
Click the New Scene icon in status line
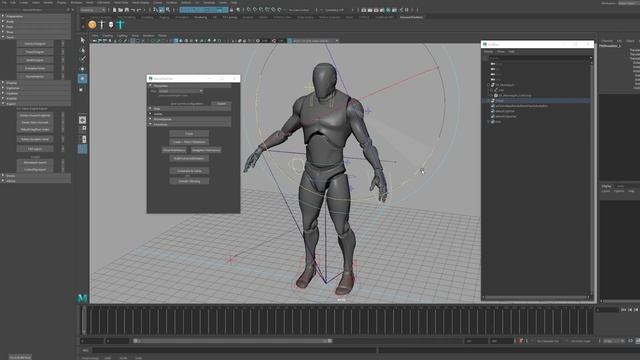(x=115, y=10)
